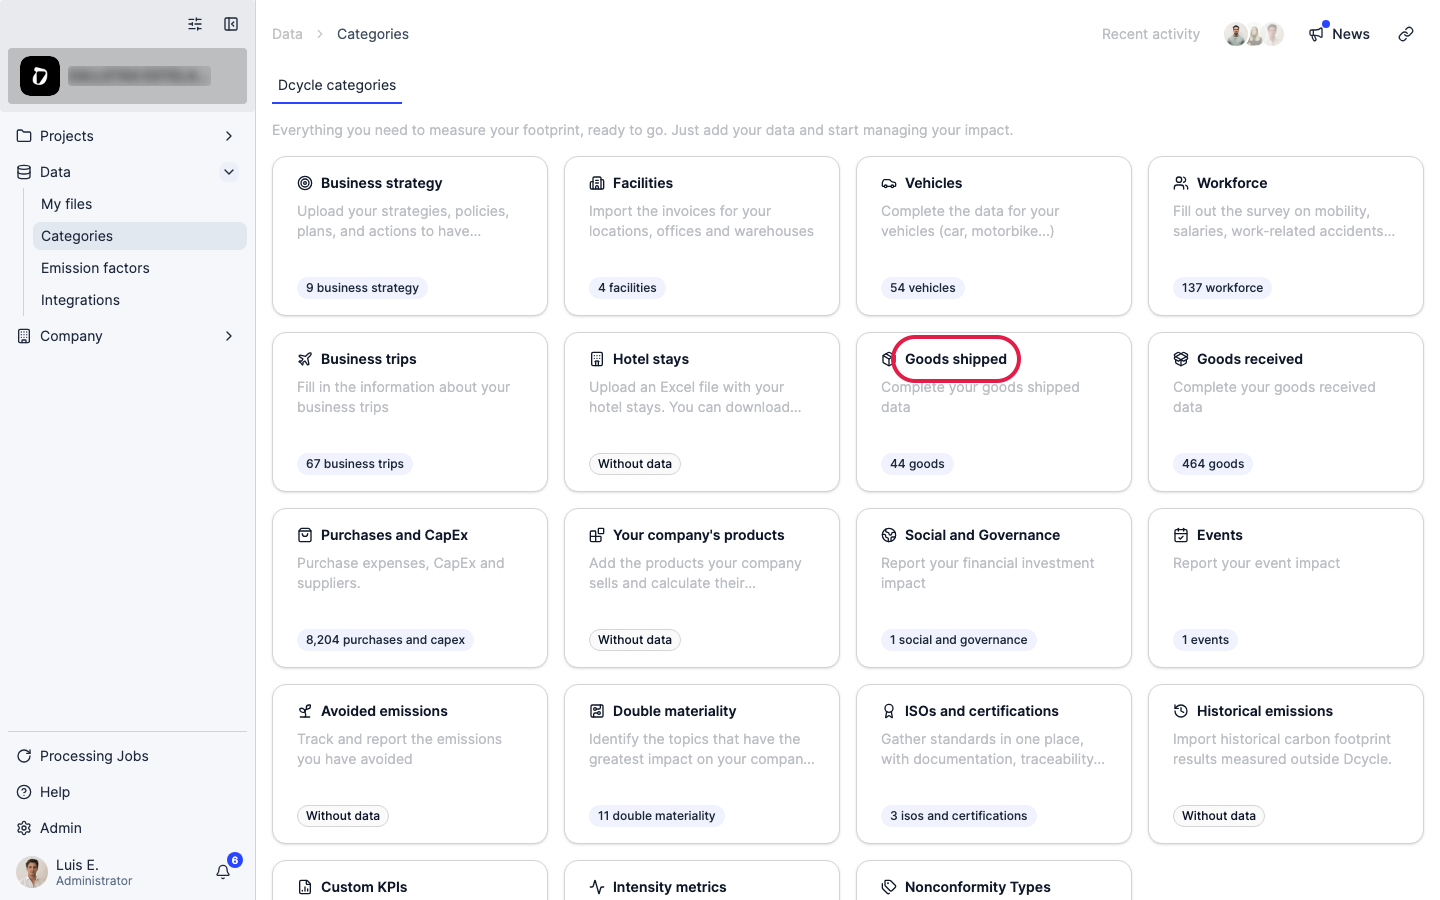
Task: Click '3 isos and certifications' badge
Action: click(958, 816)
